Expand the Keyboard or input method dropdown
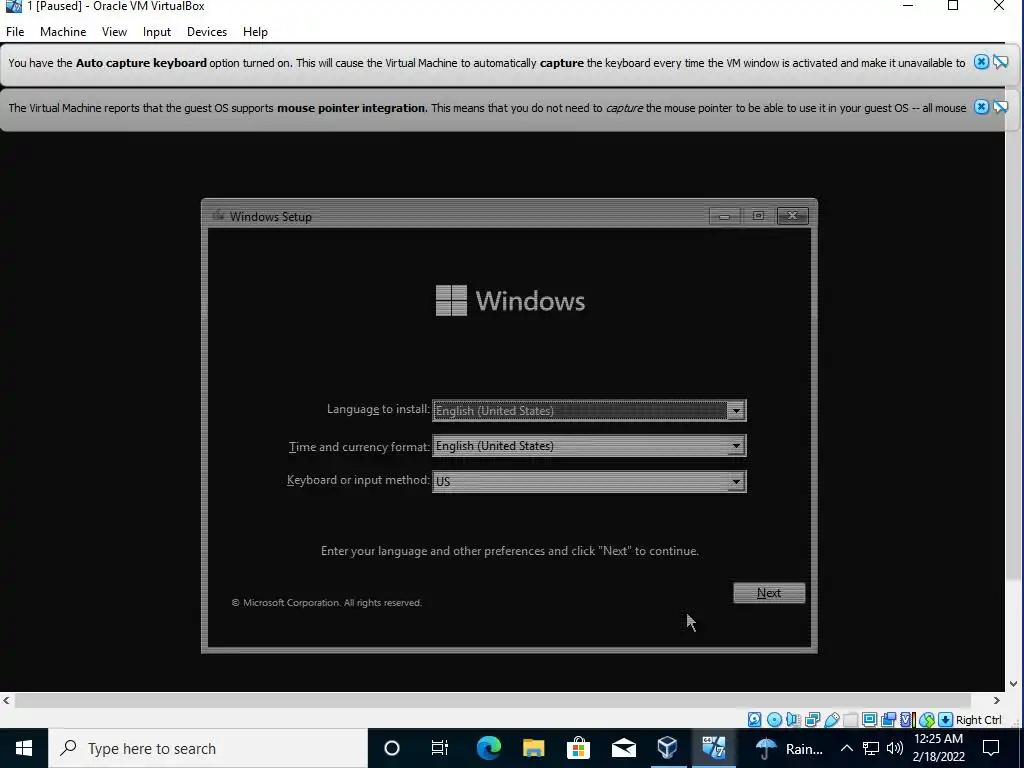 [736, 482]
